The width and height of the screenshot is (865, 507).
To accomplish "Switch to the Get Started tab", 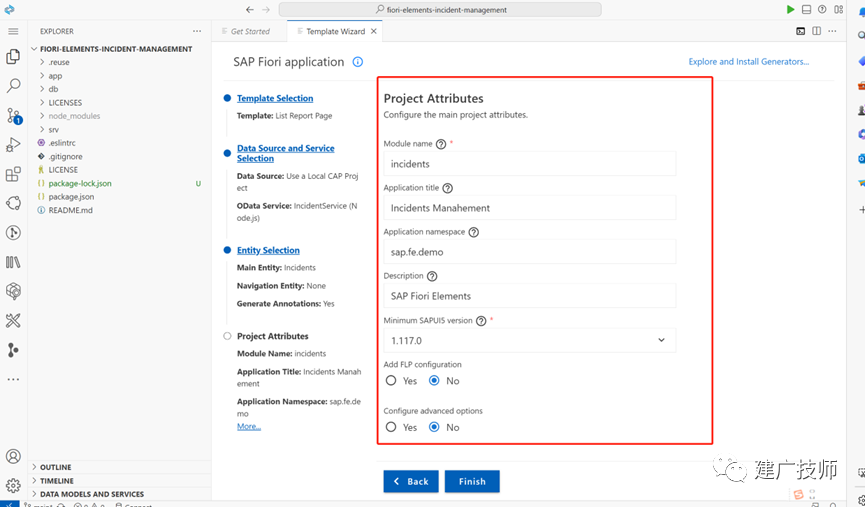I will point(249,31).
